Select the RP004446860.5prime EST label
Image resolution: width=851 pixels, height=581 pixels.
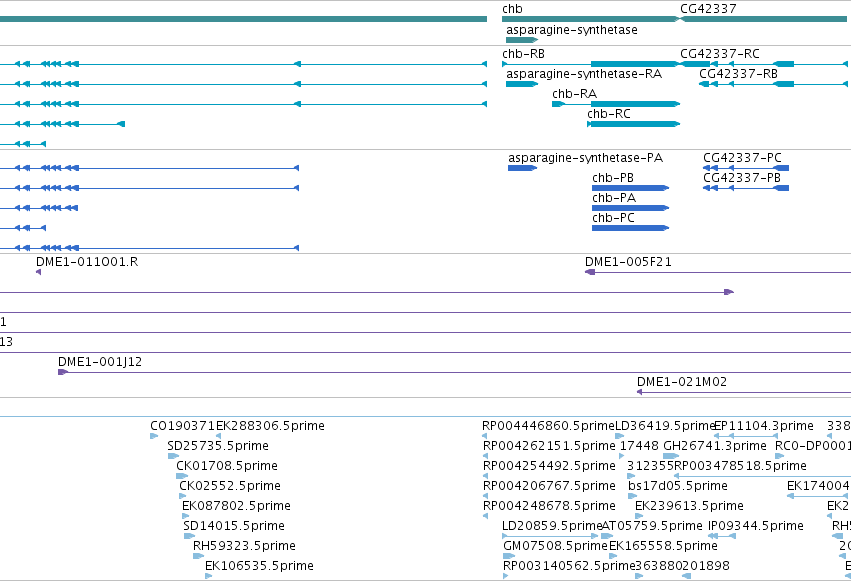point(548,426)
